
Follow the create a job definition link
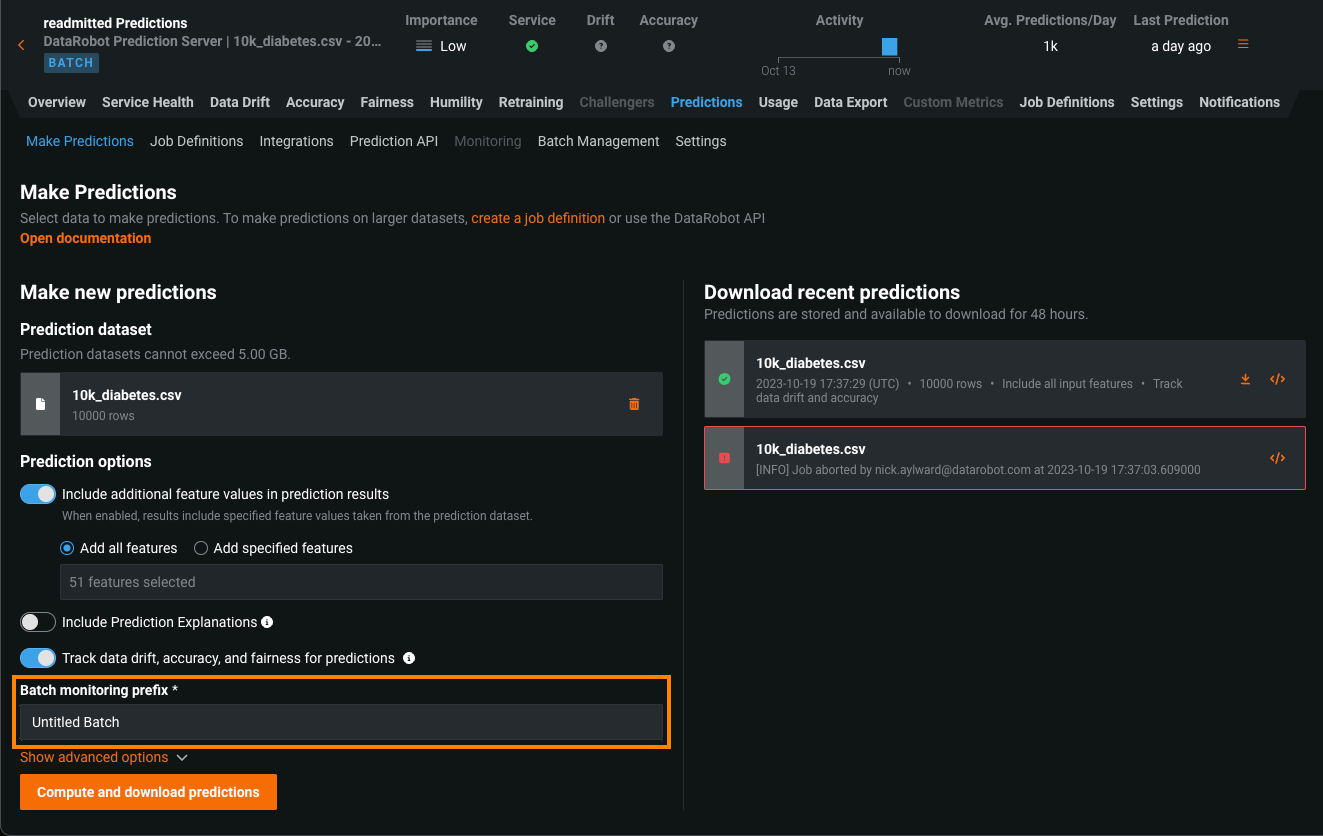(538, 218)
